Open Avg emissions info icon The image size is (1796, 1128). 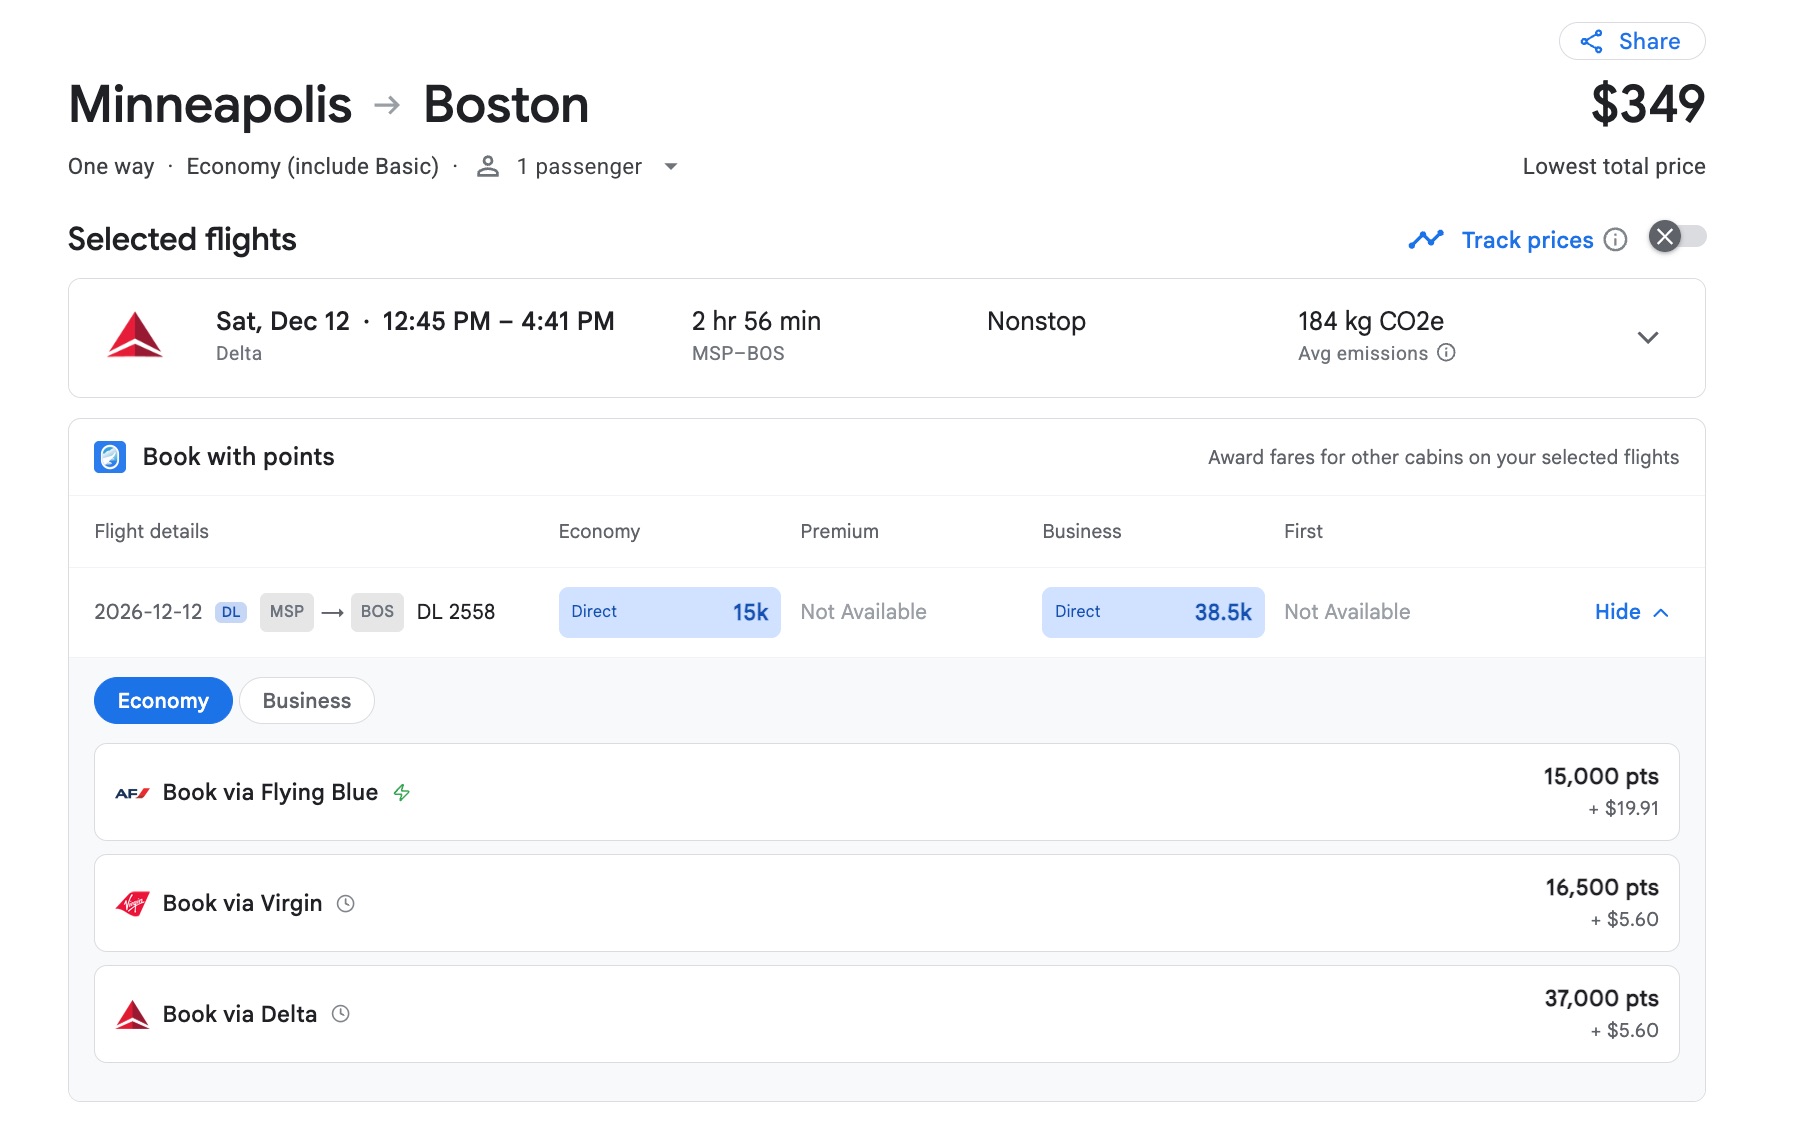(1446, 353)
